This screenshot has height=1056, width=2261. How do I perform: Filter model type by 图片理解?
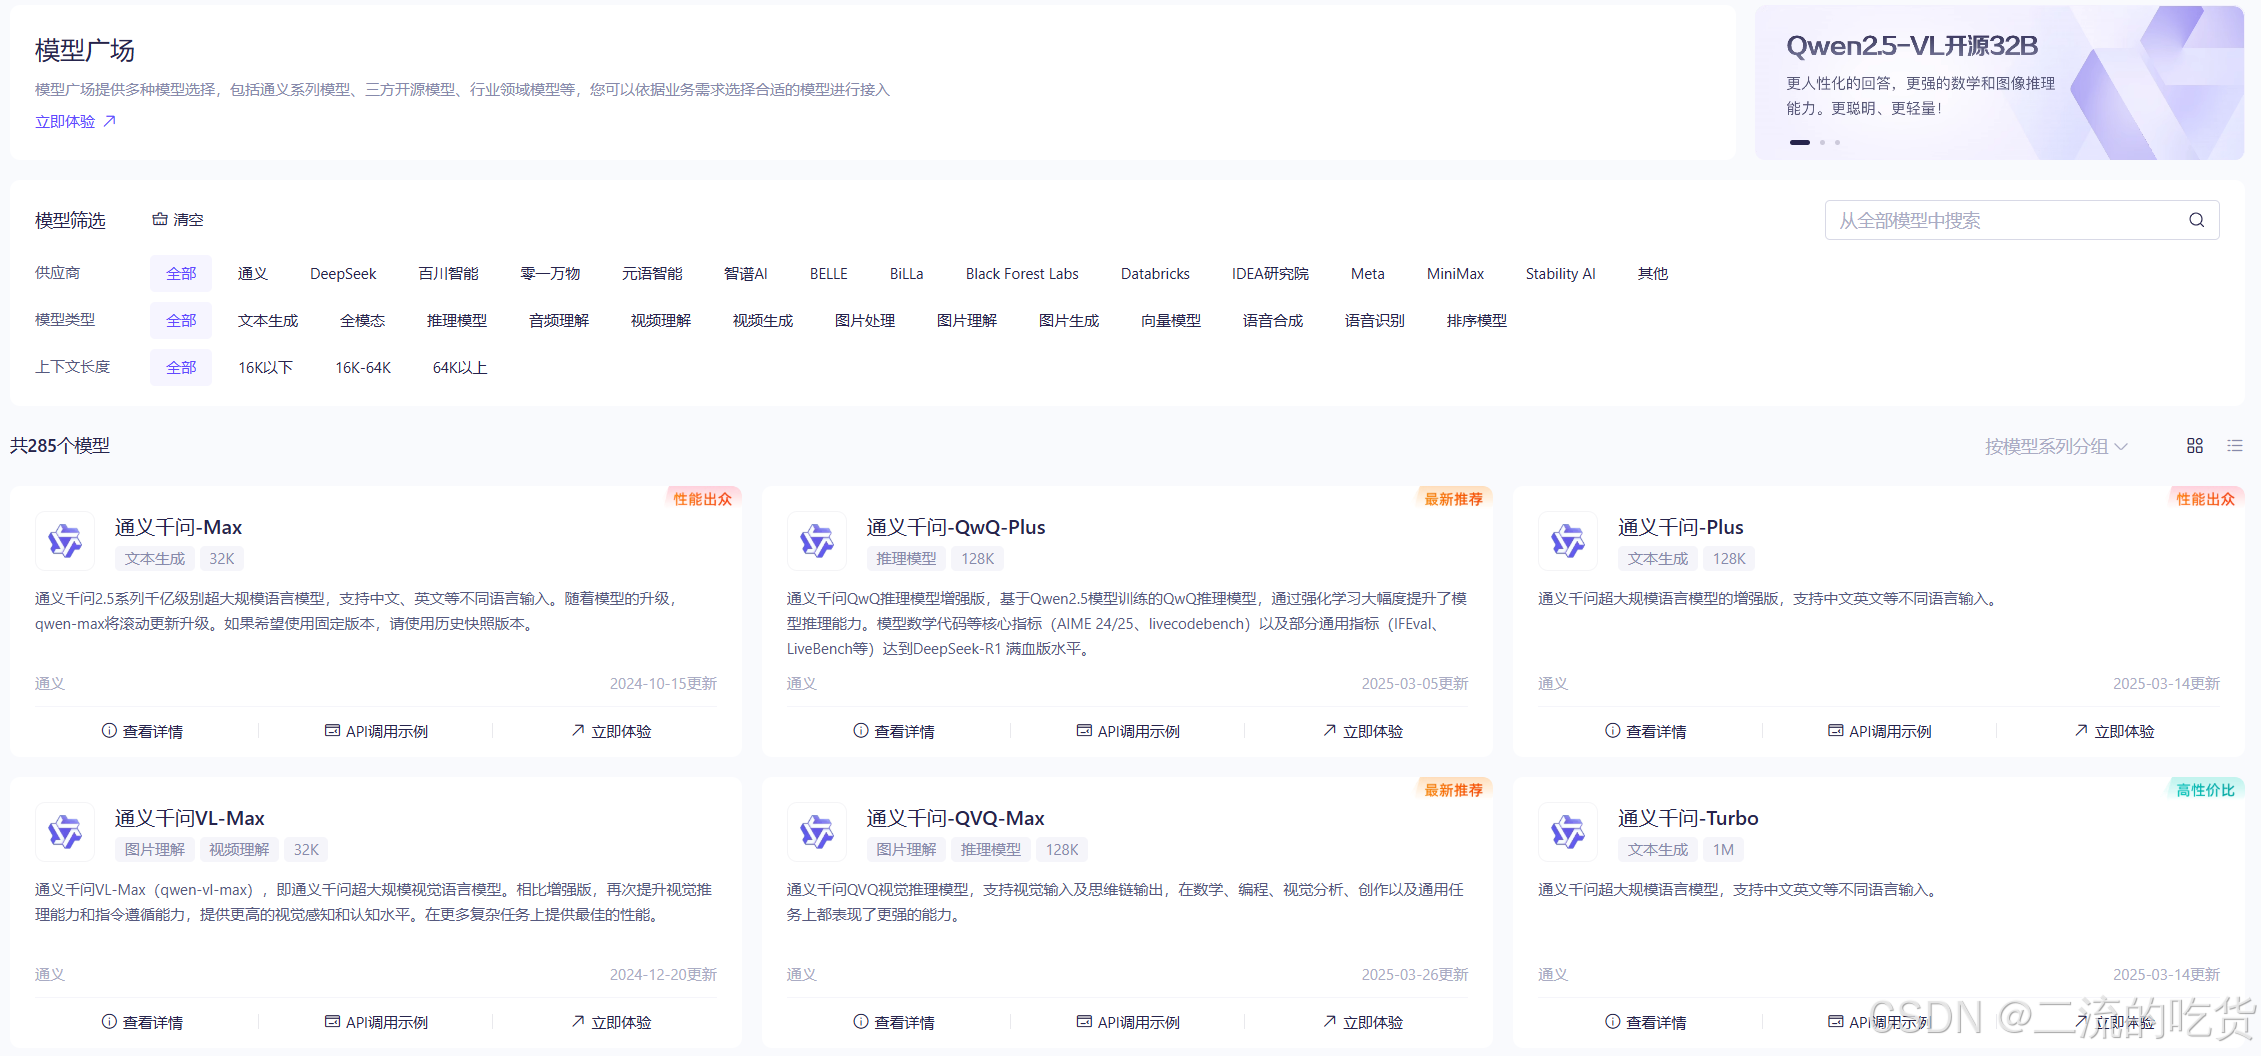pyautogui.click(x=967, y=320)
